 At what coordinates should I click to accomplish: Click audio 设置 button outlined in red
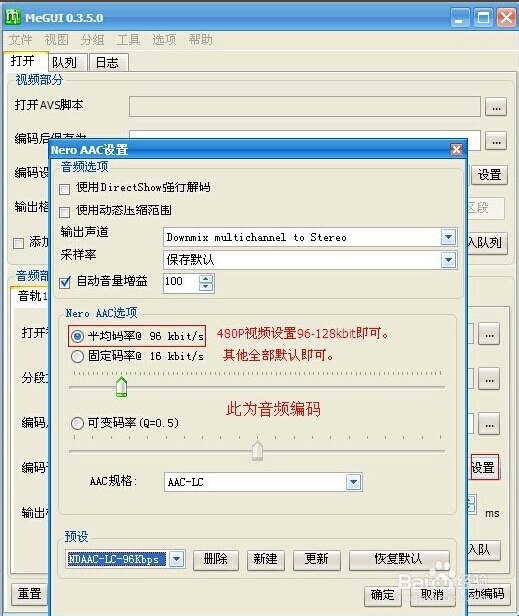coord(485,468)
